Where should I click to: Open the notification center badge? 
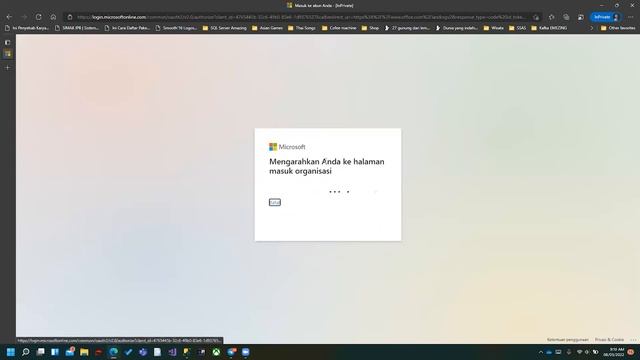(x=631, y=352)
